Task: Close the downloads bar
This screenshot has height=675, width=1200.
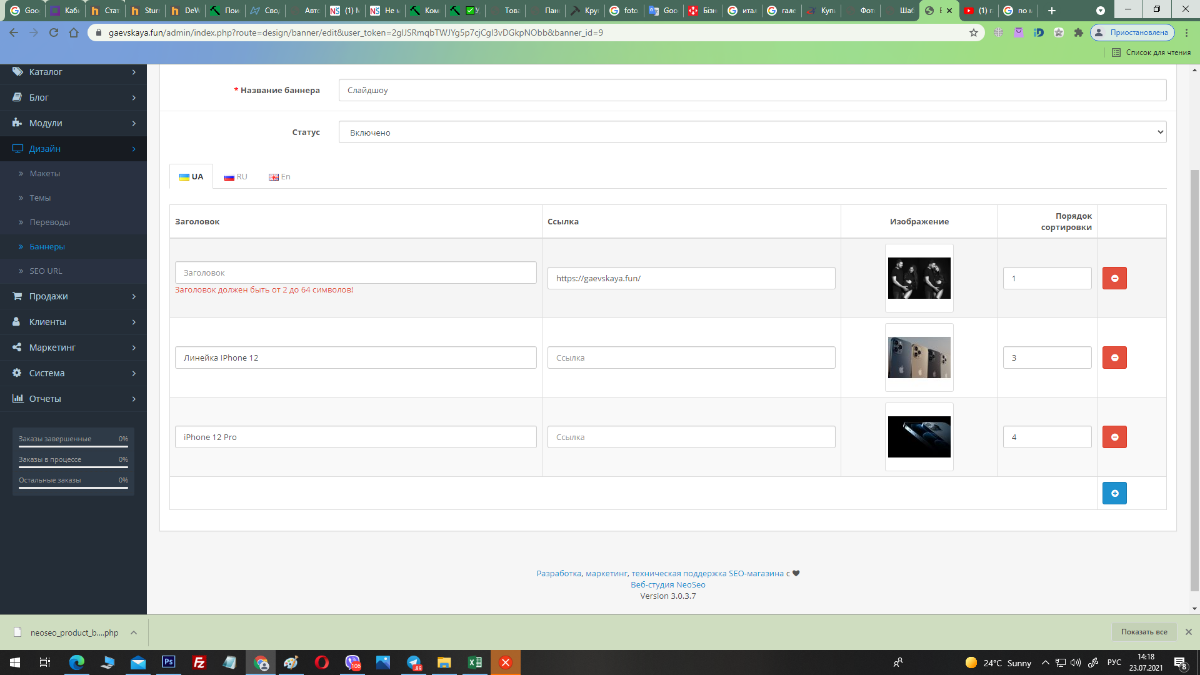Action: tap(1188, 632)
